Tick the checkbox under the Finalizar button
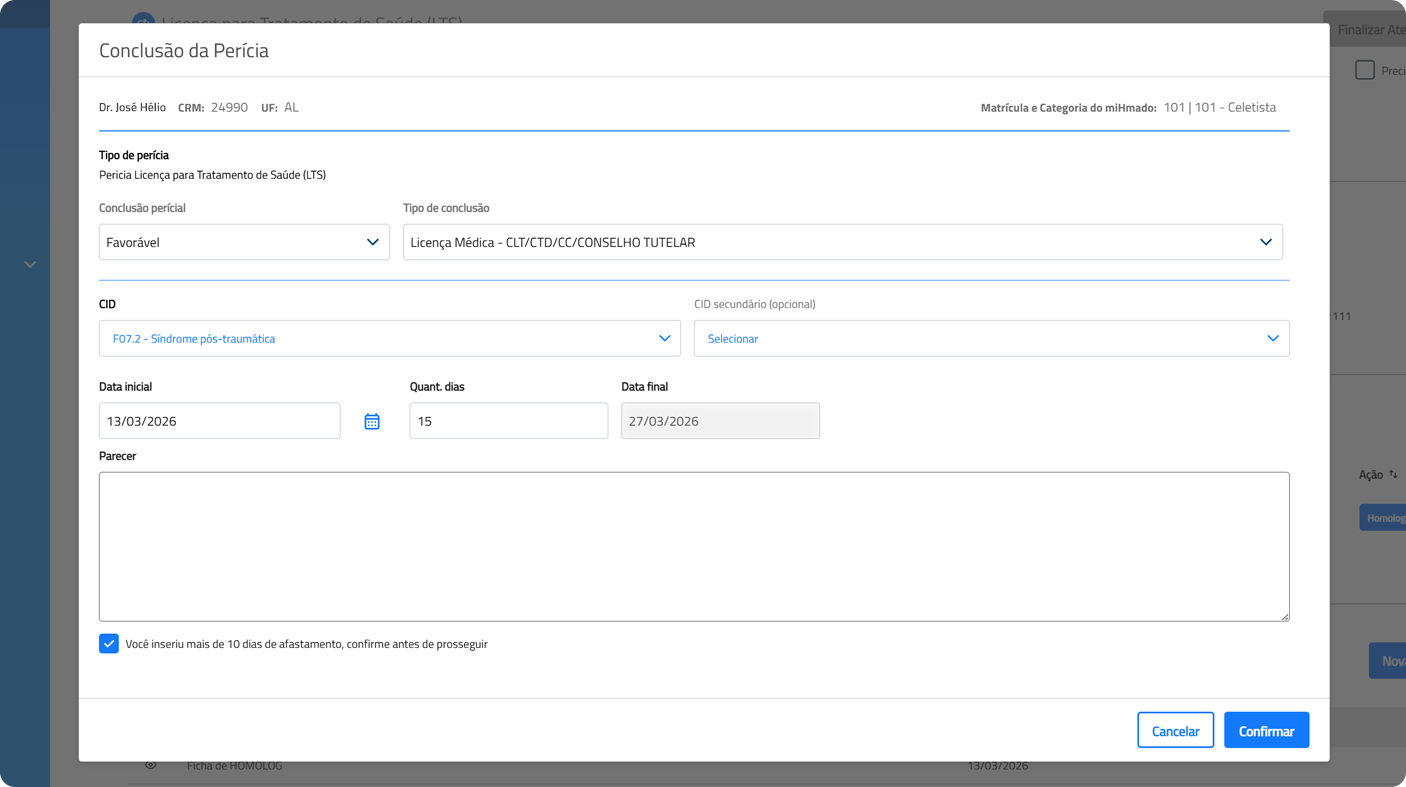 tap(1364, 70)
